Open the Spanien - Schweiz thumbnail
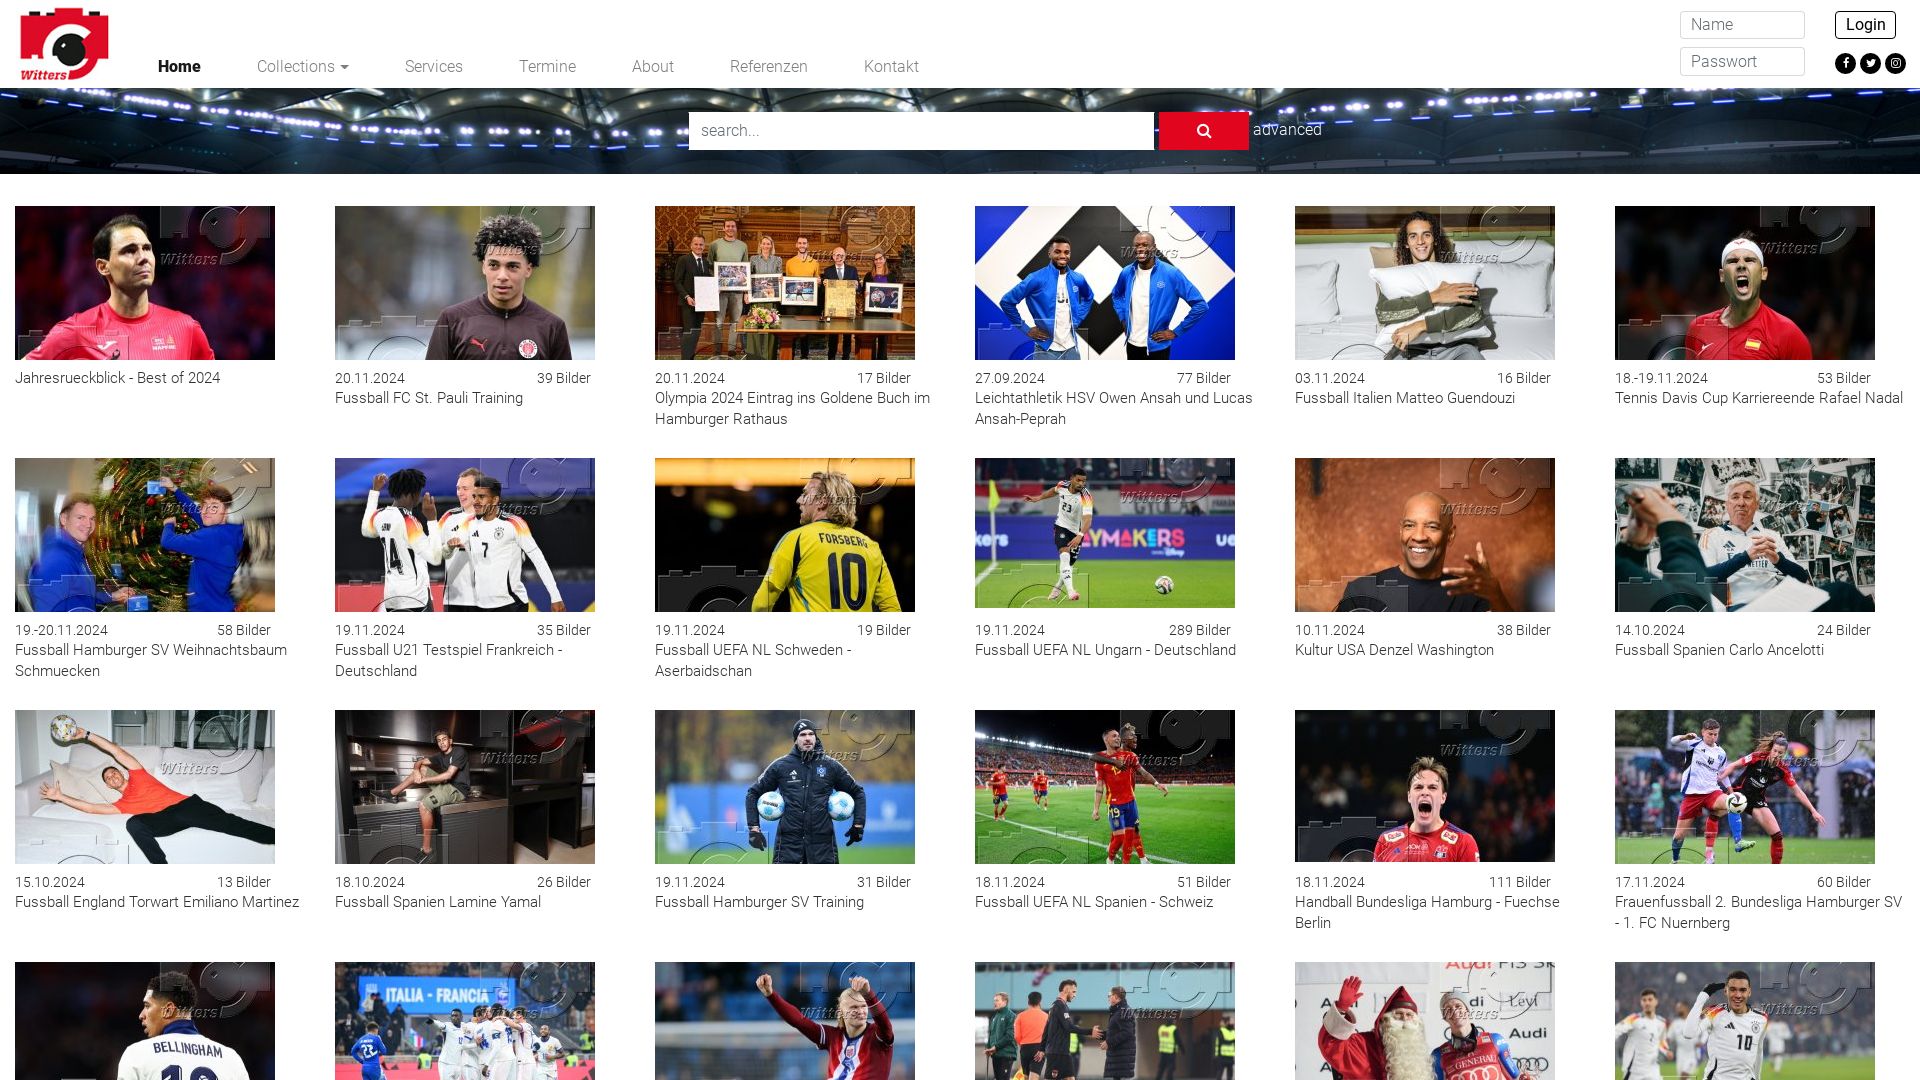 point(1105,787)
